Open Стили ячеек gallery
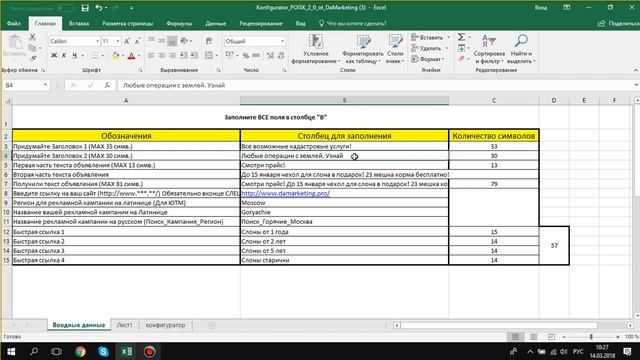This screenshot has height=360, width=640. click(395, 49)
